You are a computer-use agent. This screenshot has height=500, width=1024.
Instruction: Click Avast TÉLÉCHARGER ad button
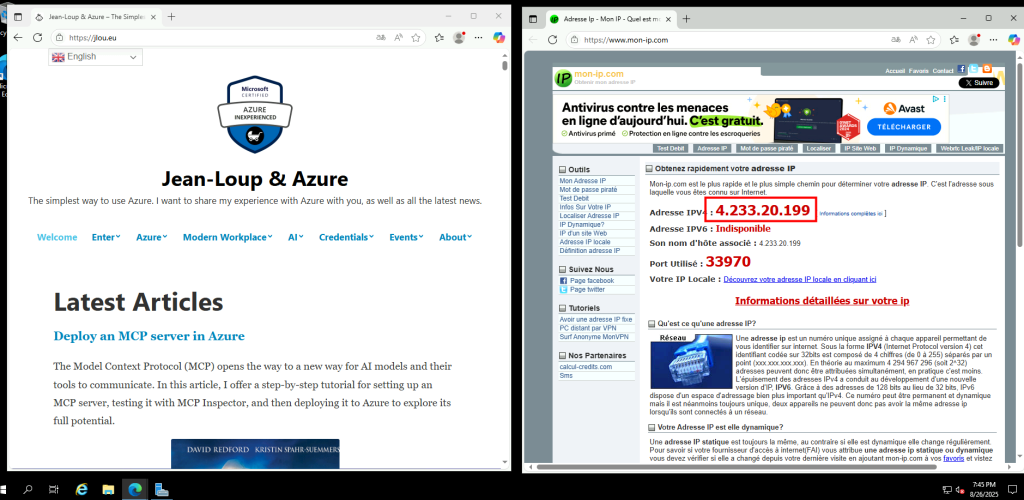pyautogui.click(x=904, y=127)
